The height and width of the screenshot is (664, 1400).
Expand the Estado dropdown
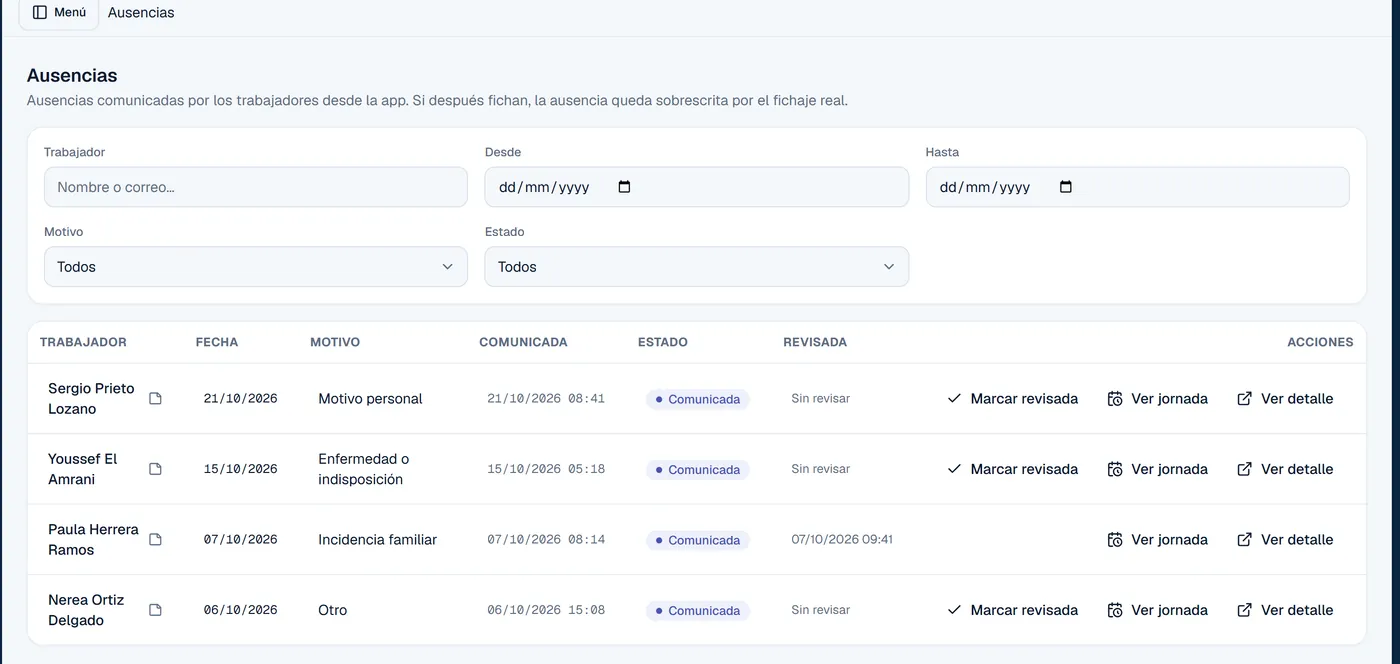(x=697, y=267)
